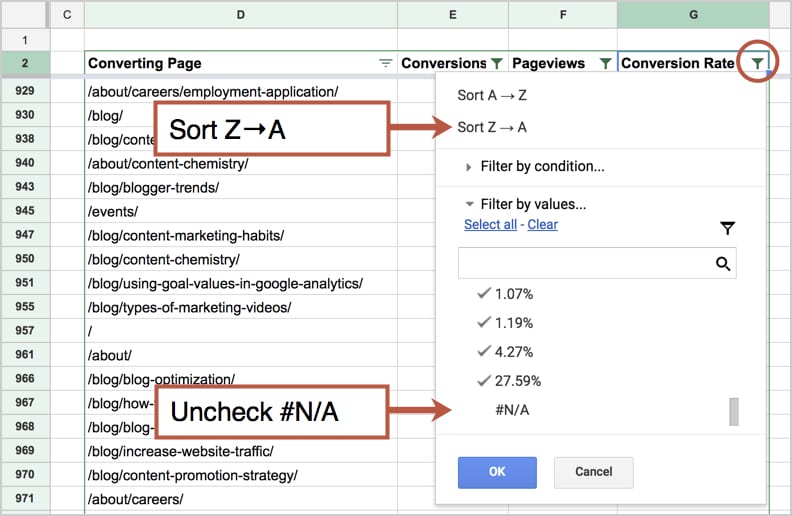
Task: Select row 957 header
Action: pos(25,331)
